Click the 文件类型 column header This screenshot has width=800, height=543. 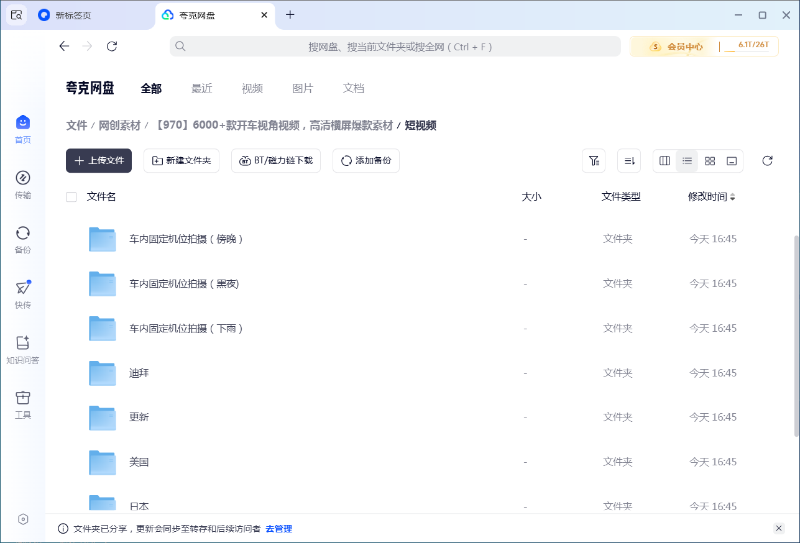click(x=621, y=197)
